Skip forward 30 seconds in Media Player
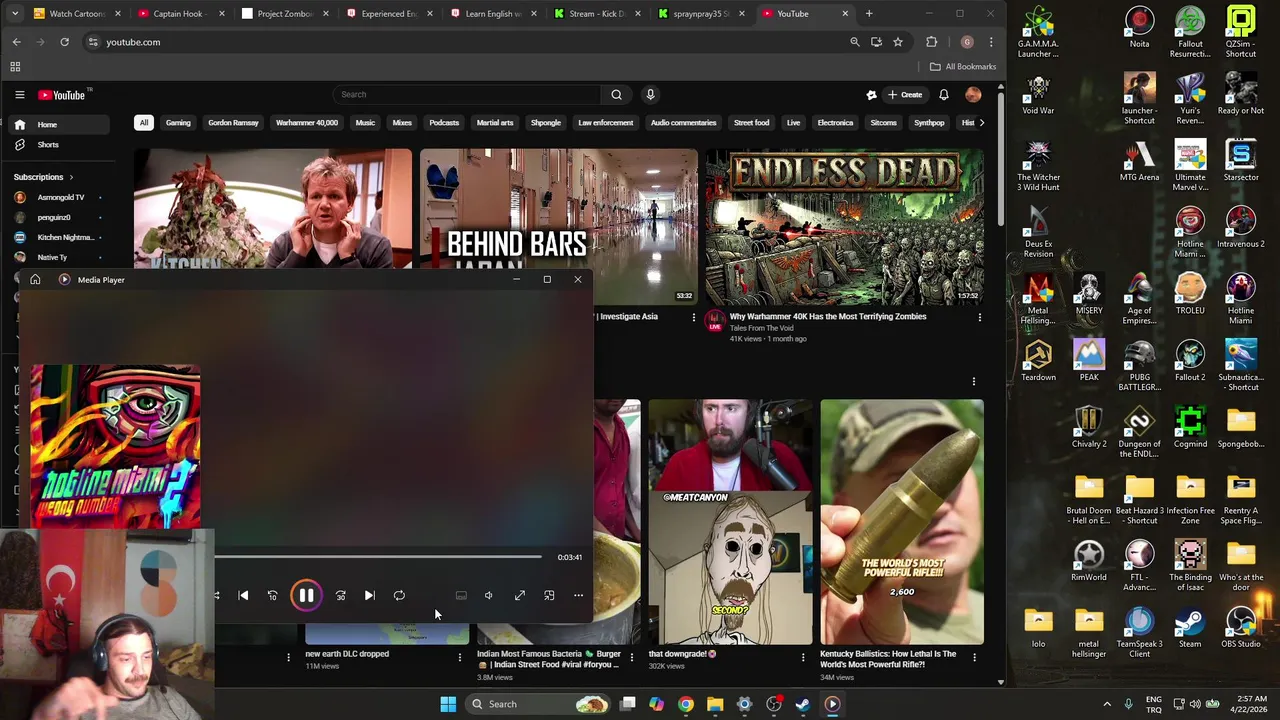Image resolution: width=1280 pixels, height=720 pixels. [x=340, y=595]
